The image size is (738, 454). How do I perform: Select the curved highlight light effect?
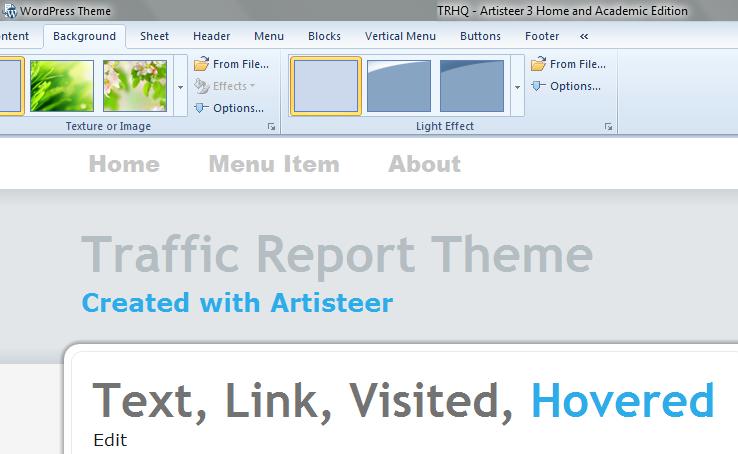click(399, 86)
